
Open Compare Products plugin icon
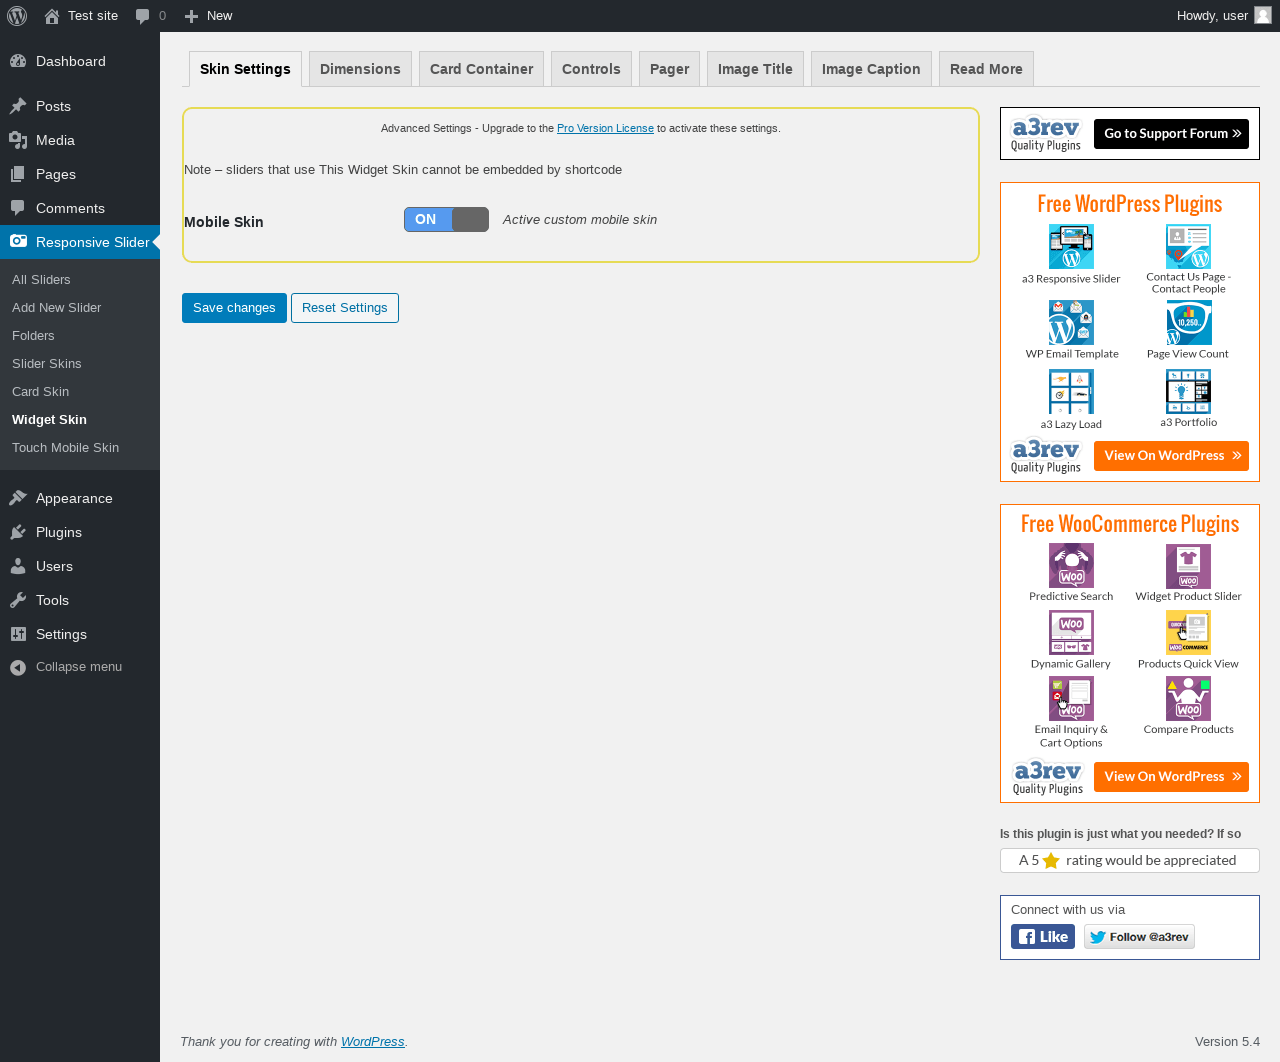(1188, 699)
